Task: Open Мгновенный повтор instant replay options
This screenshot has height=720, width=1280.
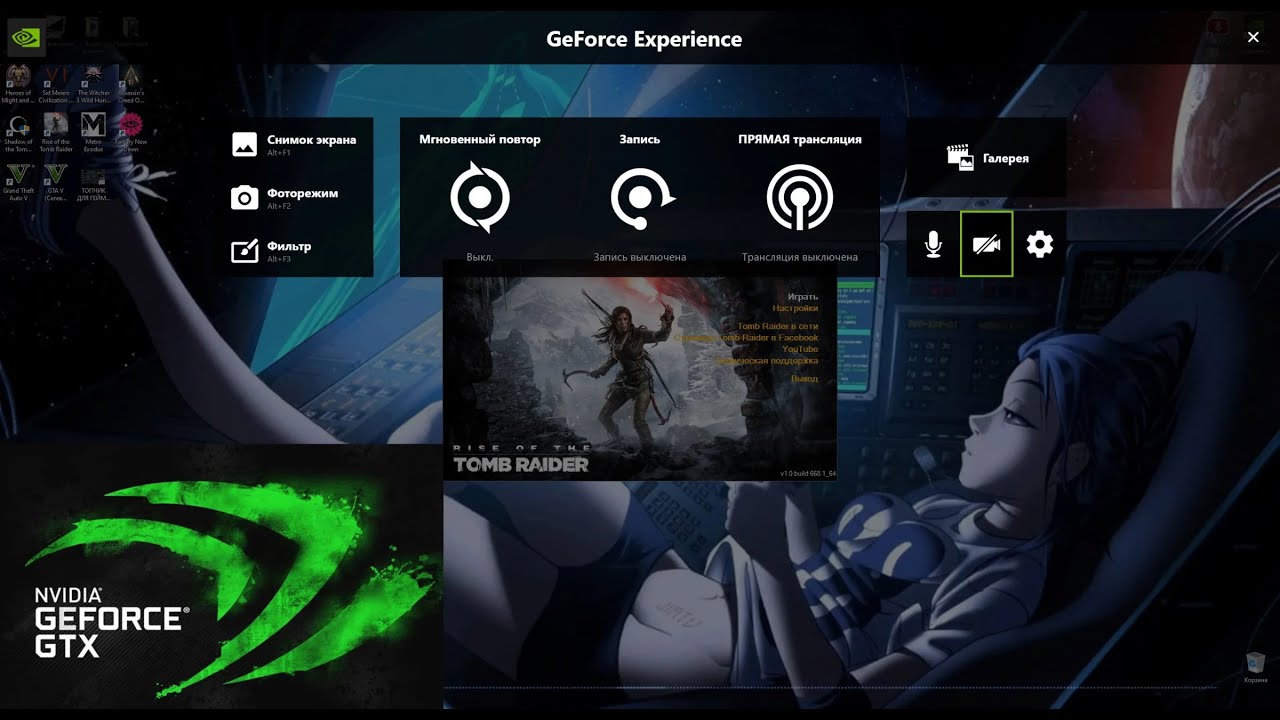Action: pos(480,197)
